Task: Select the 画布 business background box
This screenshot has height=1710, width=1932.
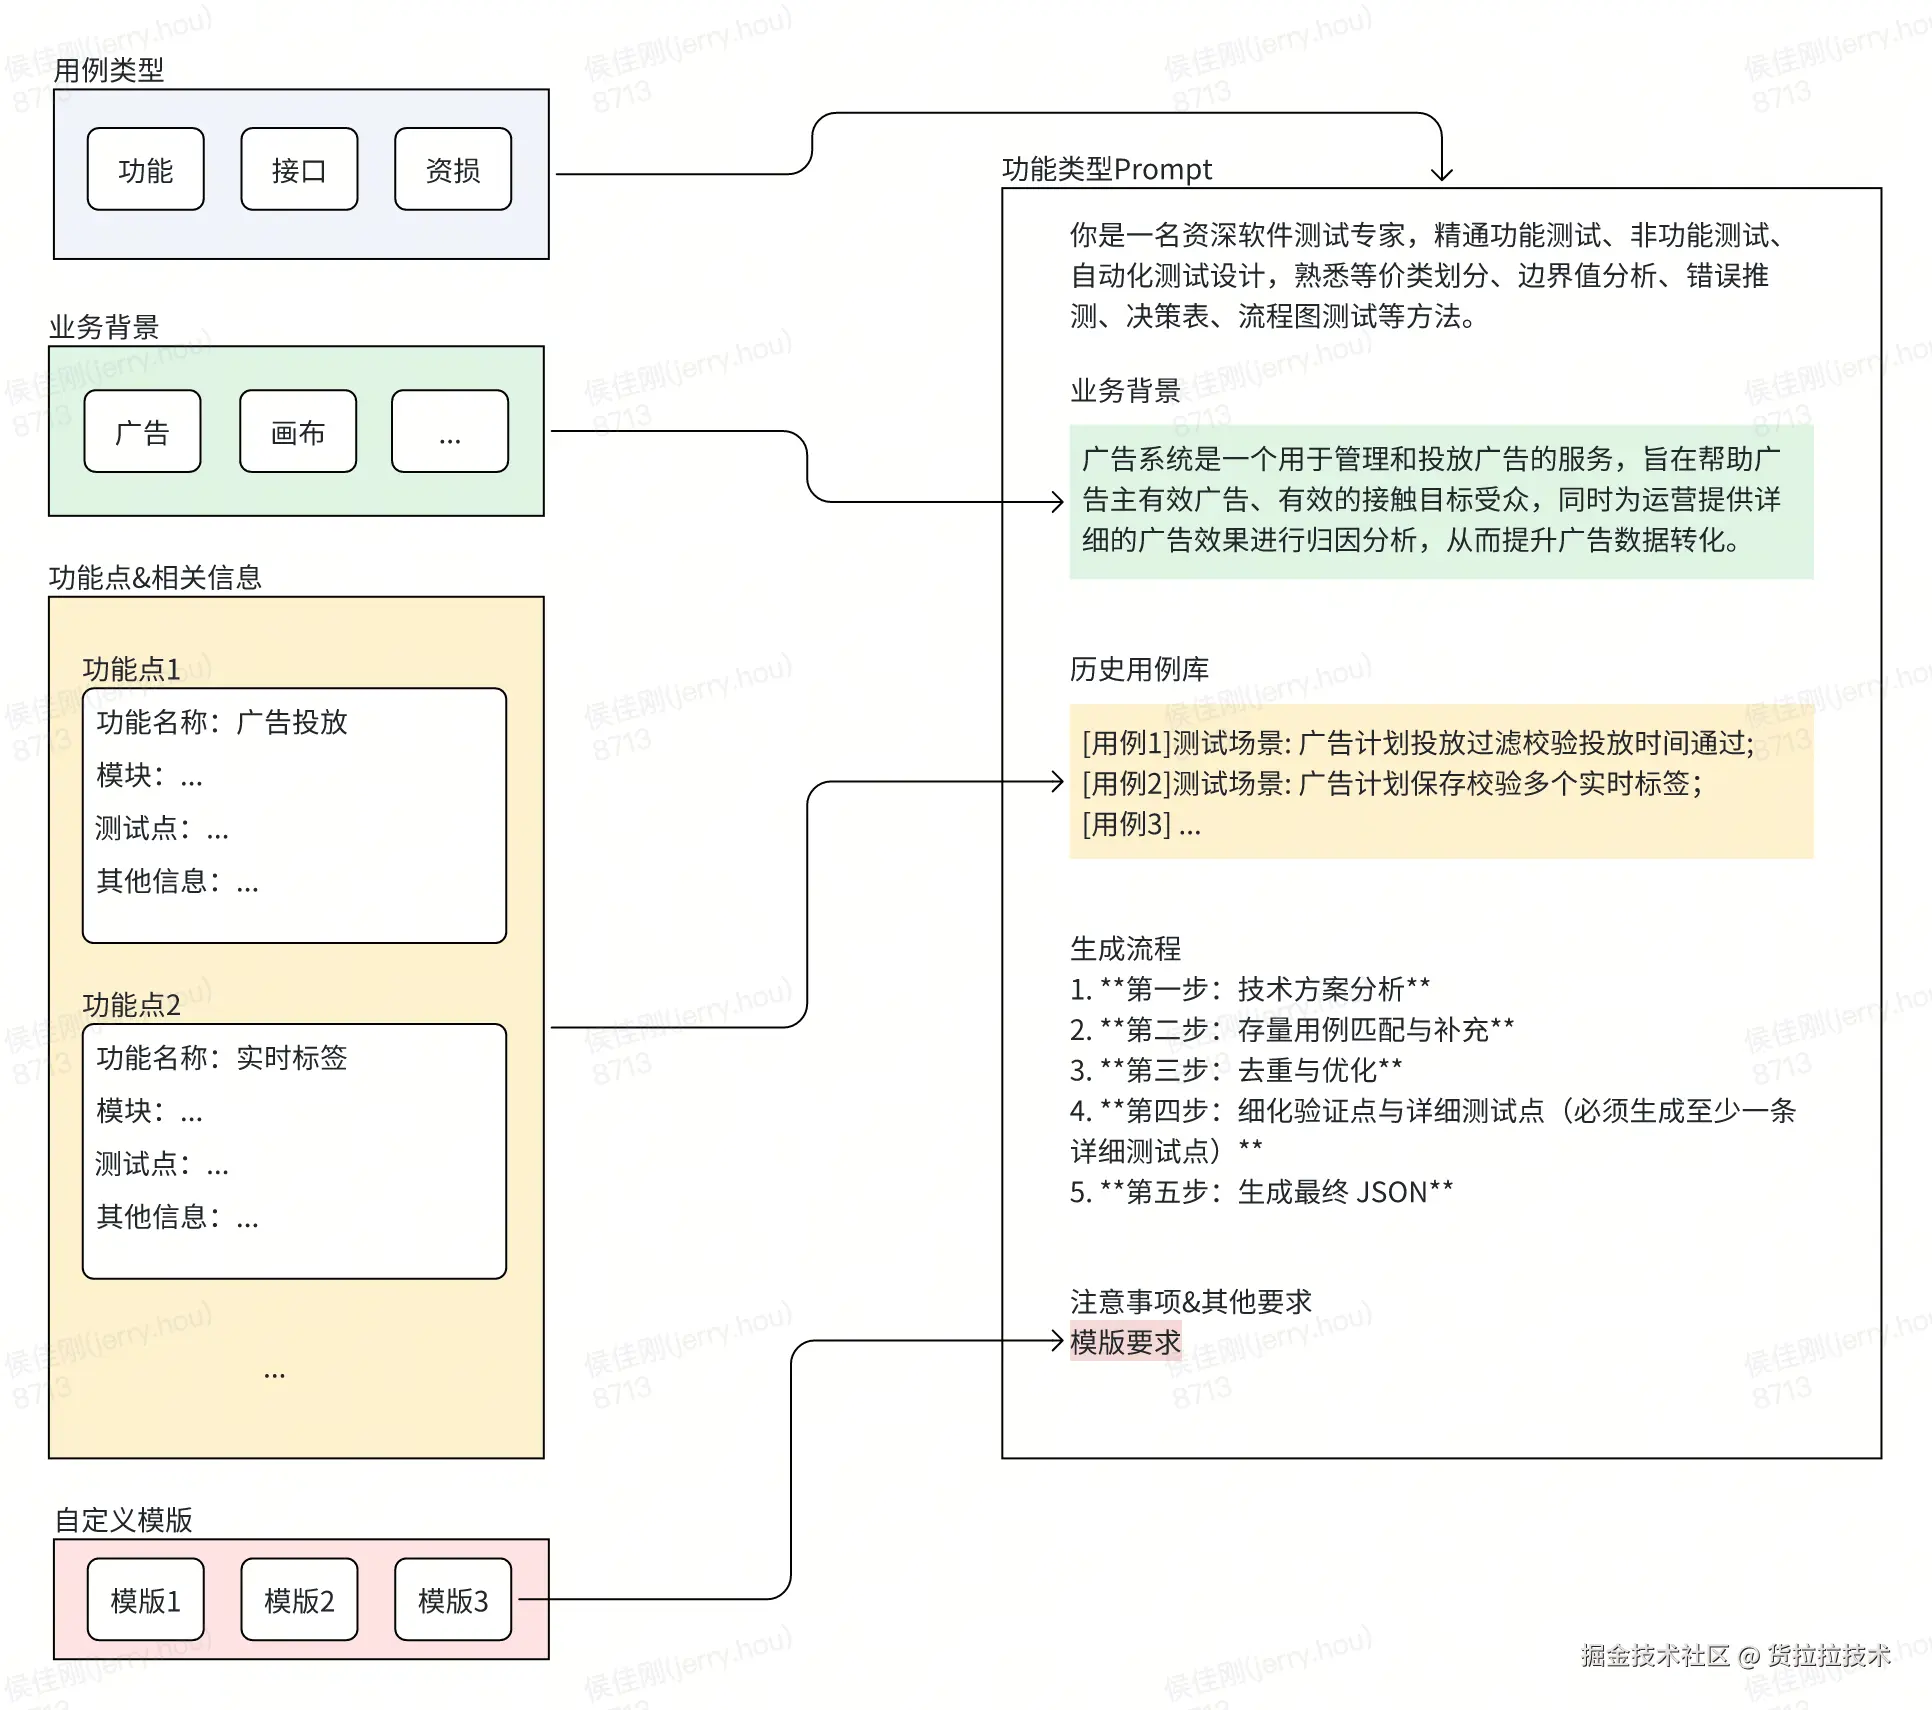Action: [298, 432]
